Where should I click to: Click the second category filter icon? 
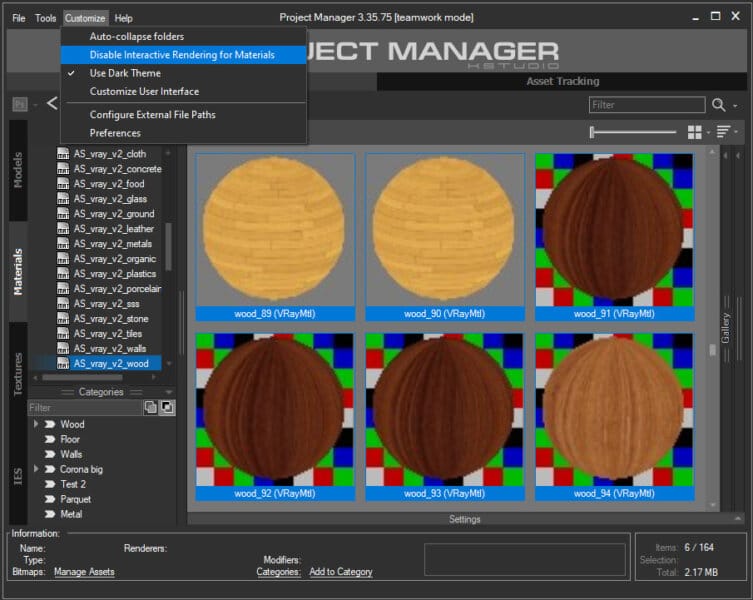click(x=167, y=407)
